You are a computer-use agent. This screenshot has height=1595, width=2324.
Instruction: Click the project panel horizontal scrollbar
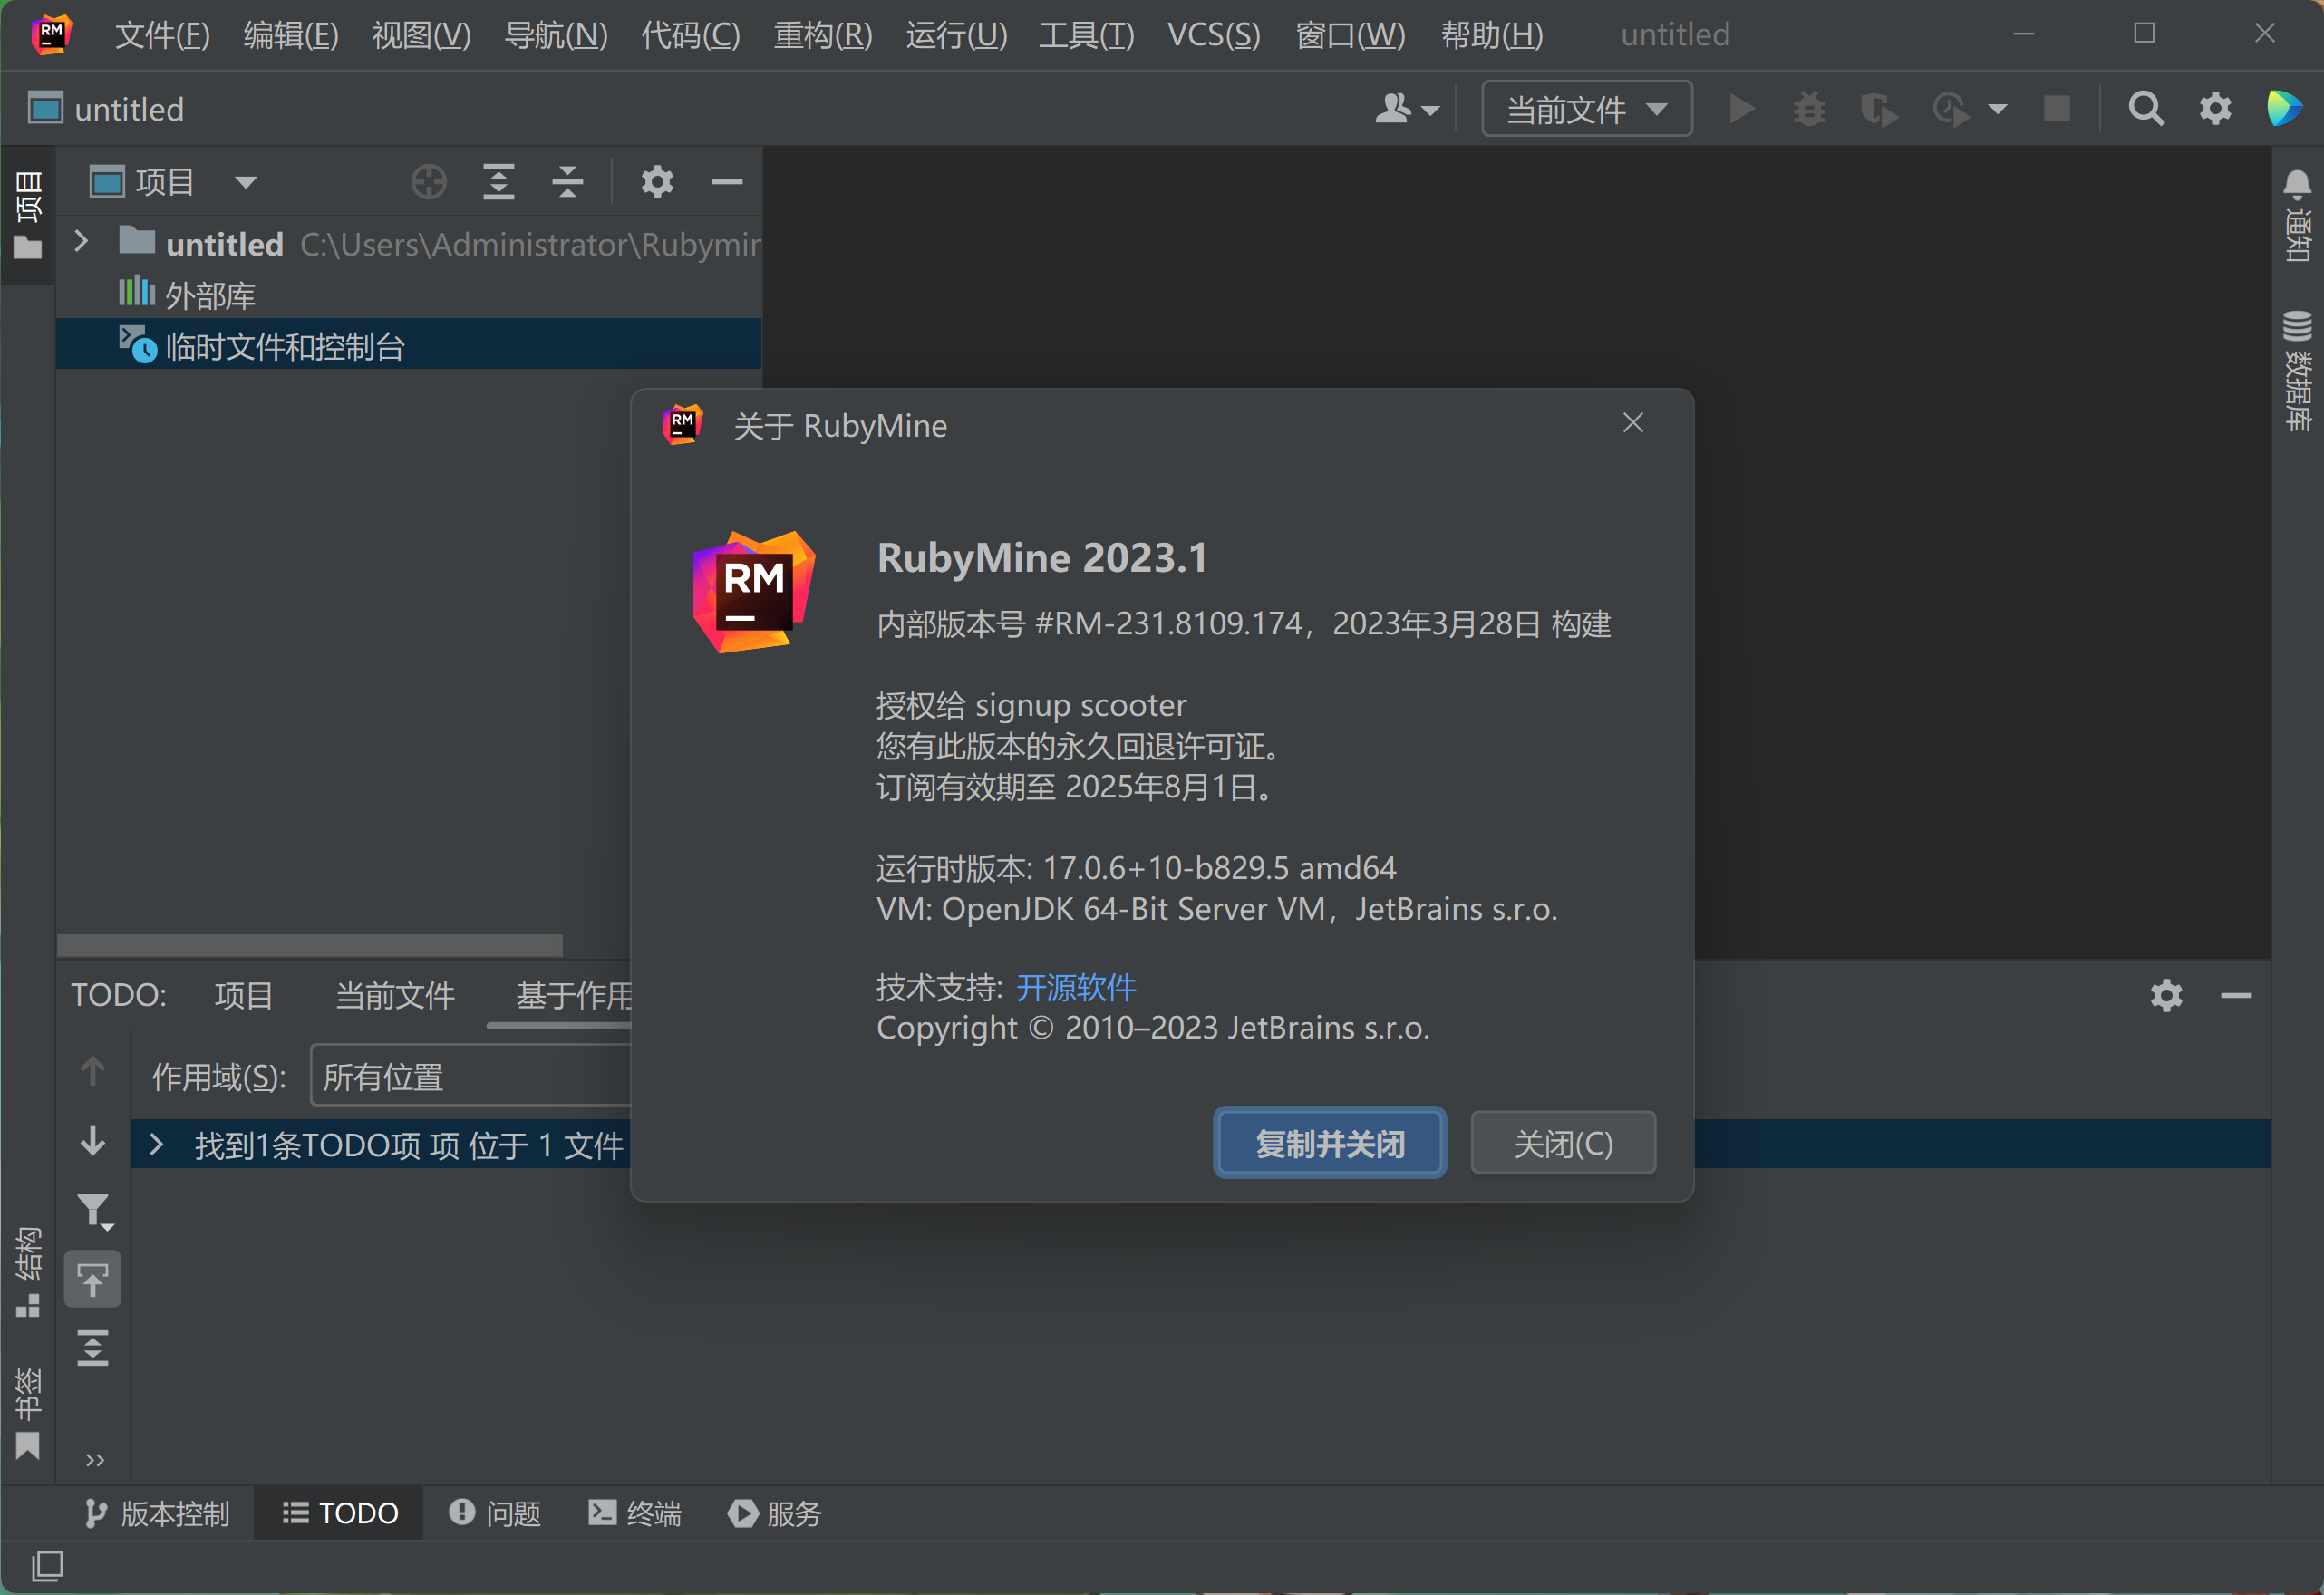[310, 944]
